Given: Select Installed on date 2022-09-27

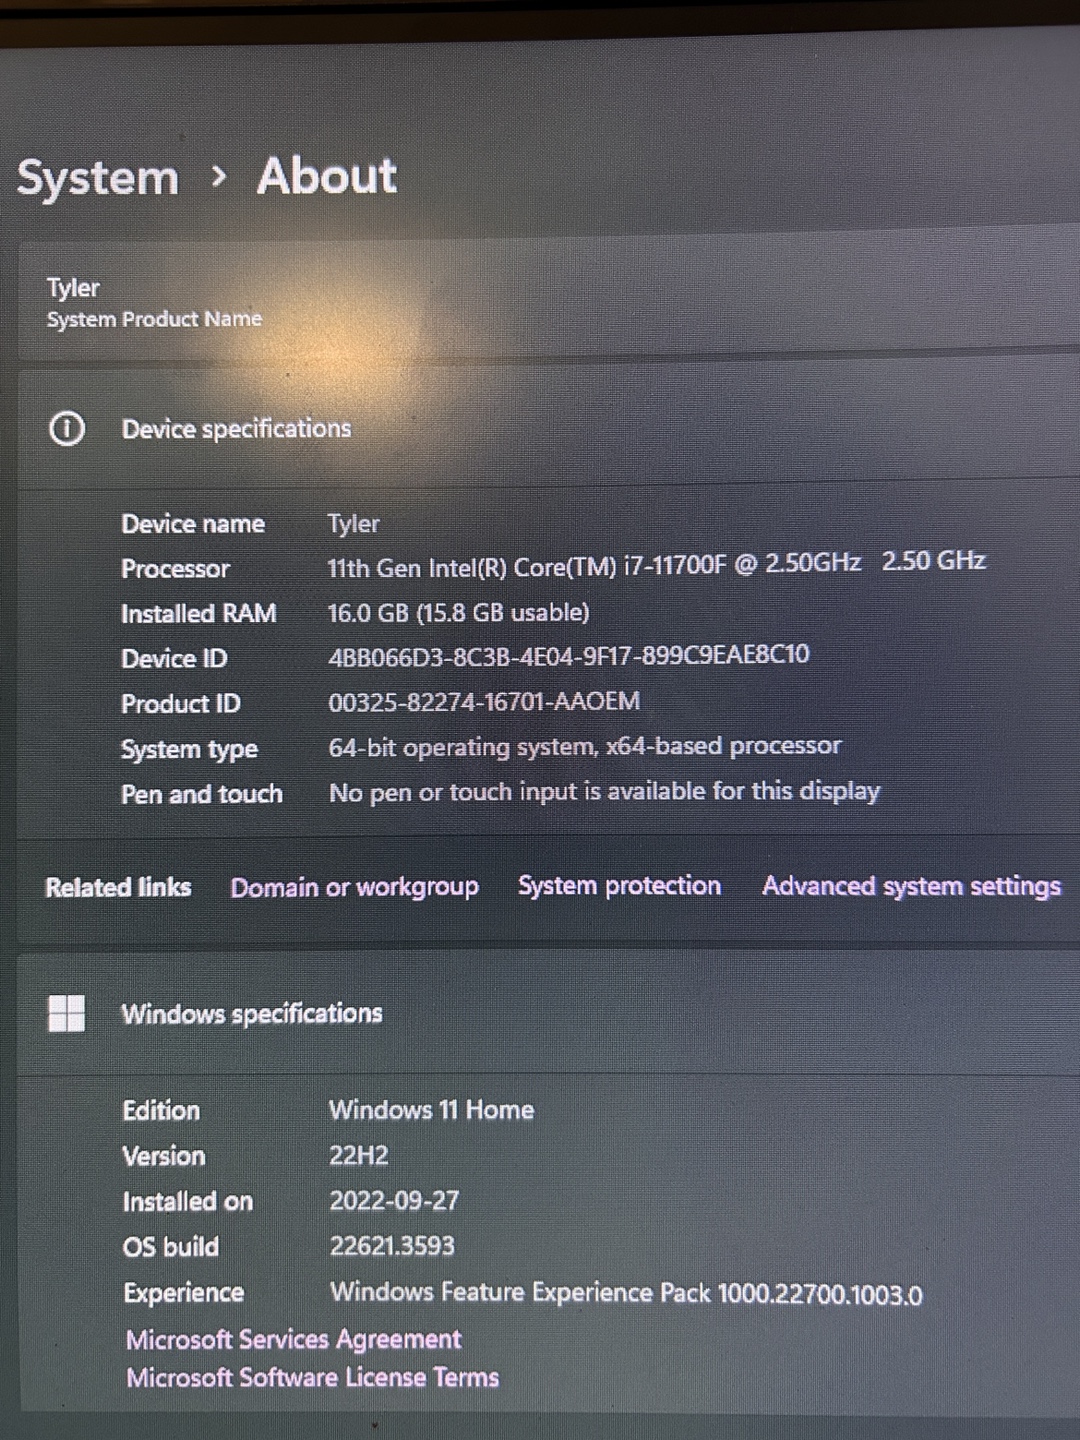Looking at the screenshot, I should [x=394, y=1200].
